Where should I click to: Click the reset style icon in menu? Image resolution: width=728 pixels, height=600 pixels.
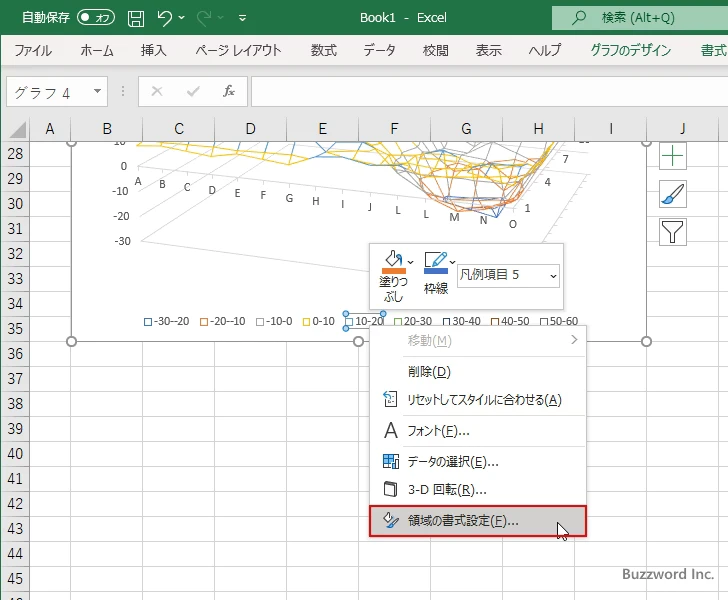pos(390,399)
